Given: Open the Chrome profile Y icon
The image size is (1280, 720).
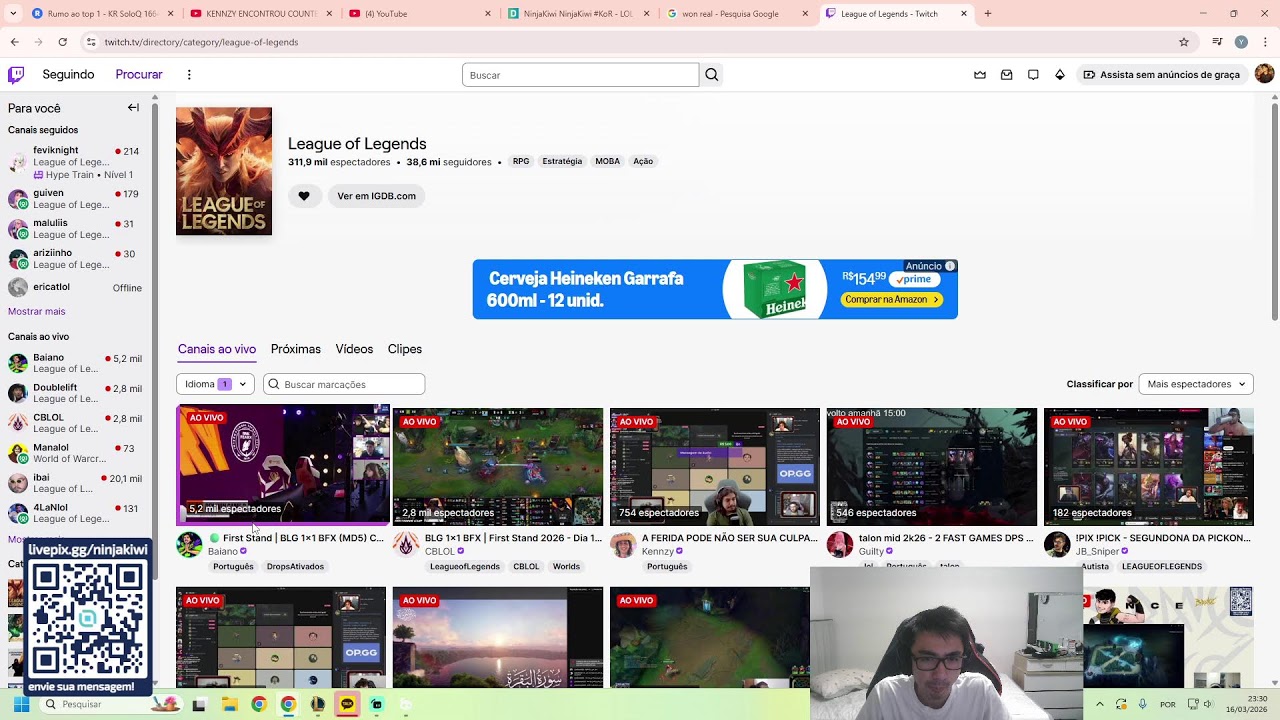Looking at the screenshot, I should 1241,42.
